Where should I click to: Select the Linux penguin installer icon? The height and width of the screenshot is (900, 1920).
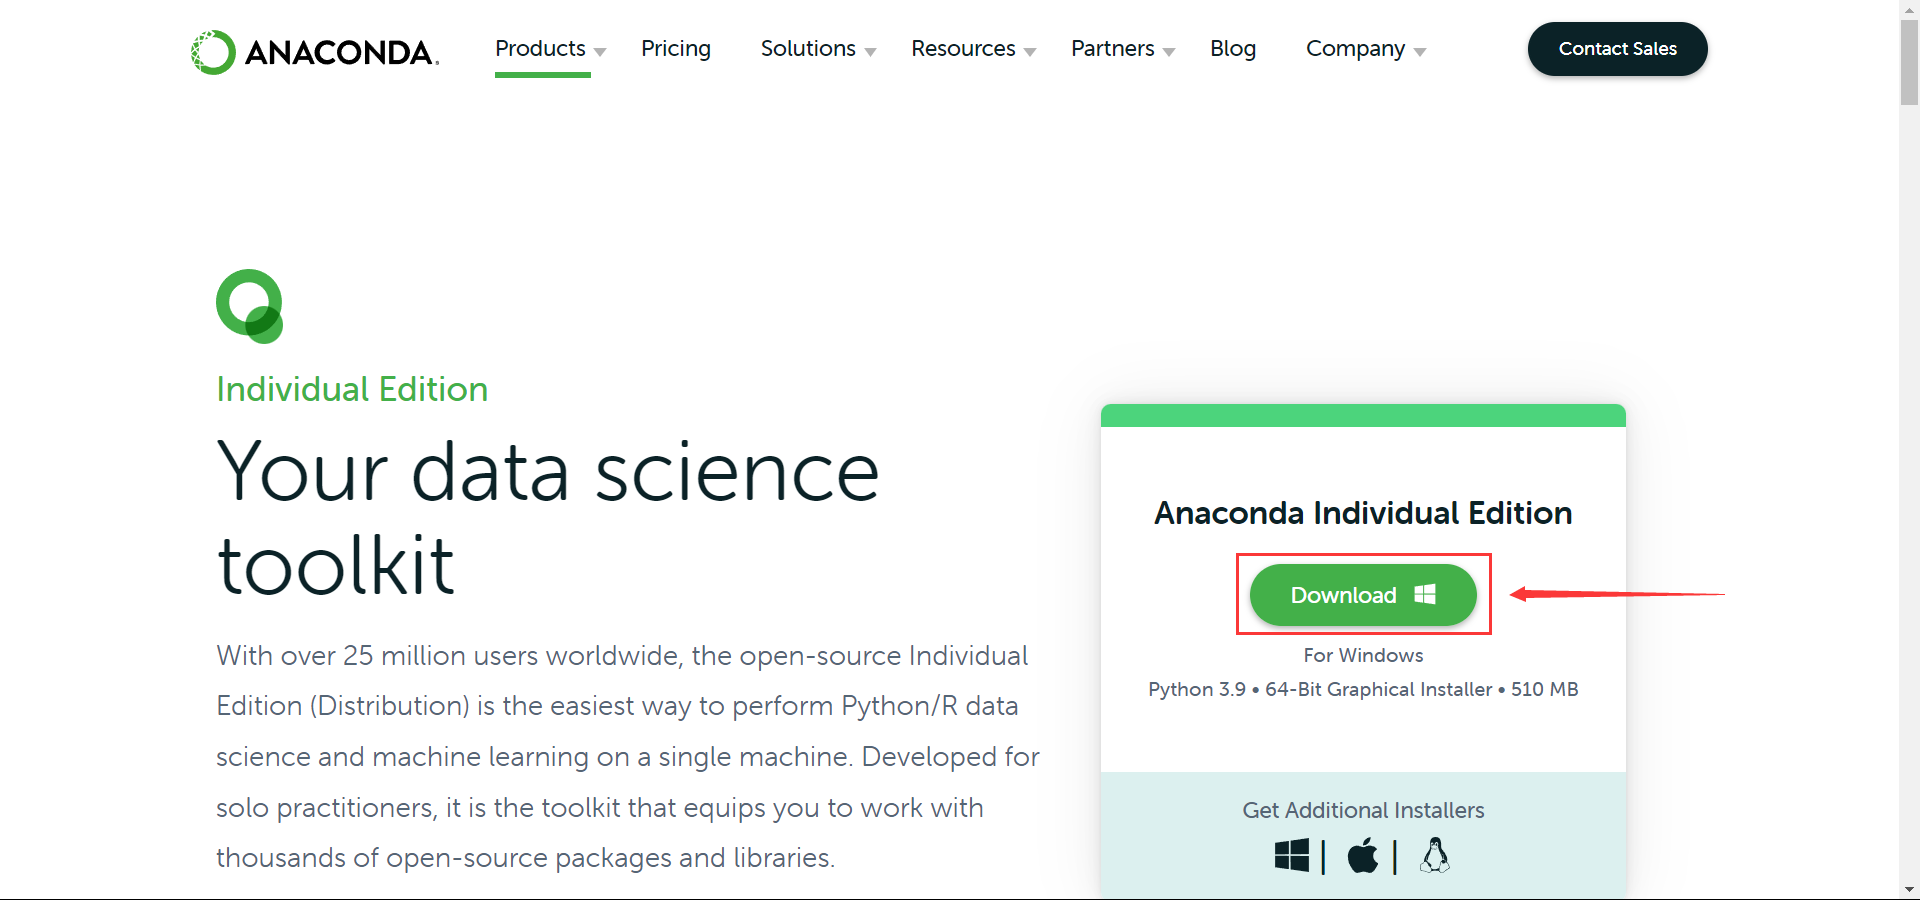[x=1435, y=856]
